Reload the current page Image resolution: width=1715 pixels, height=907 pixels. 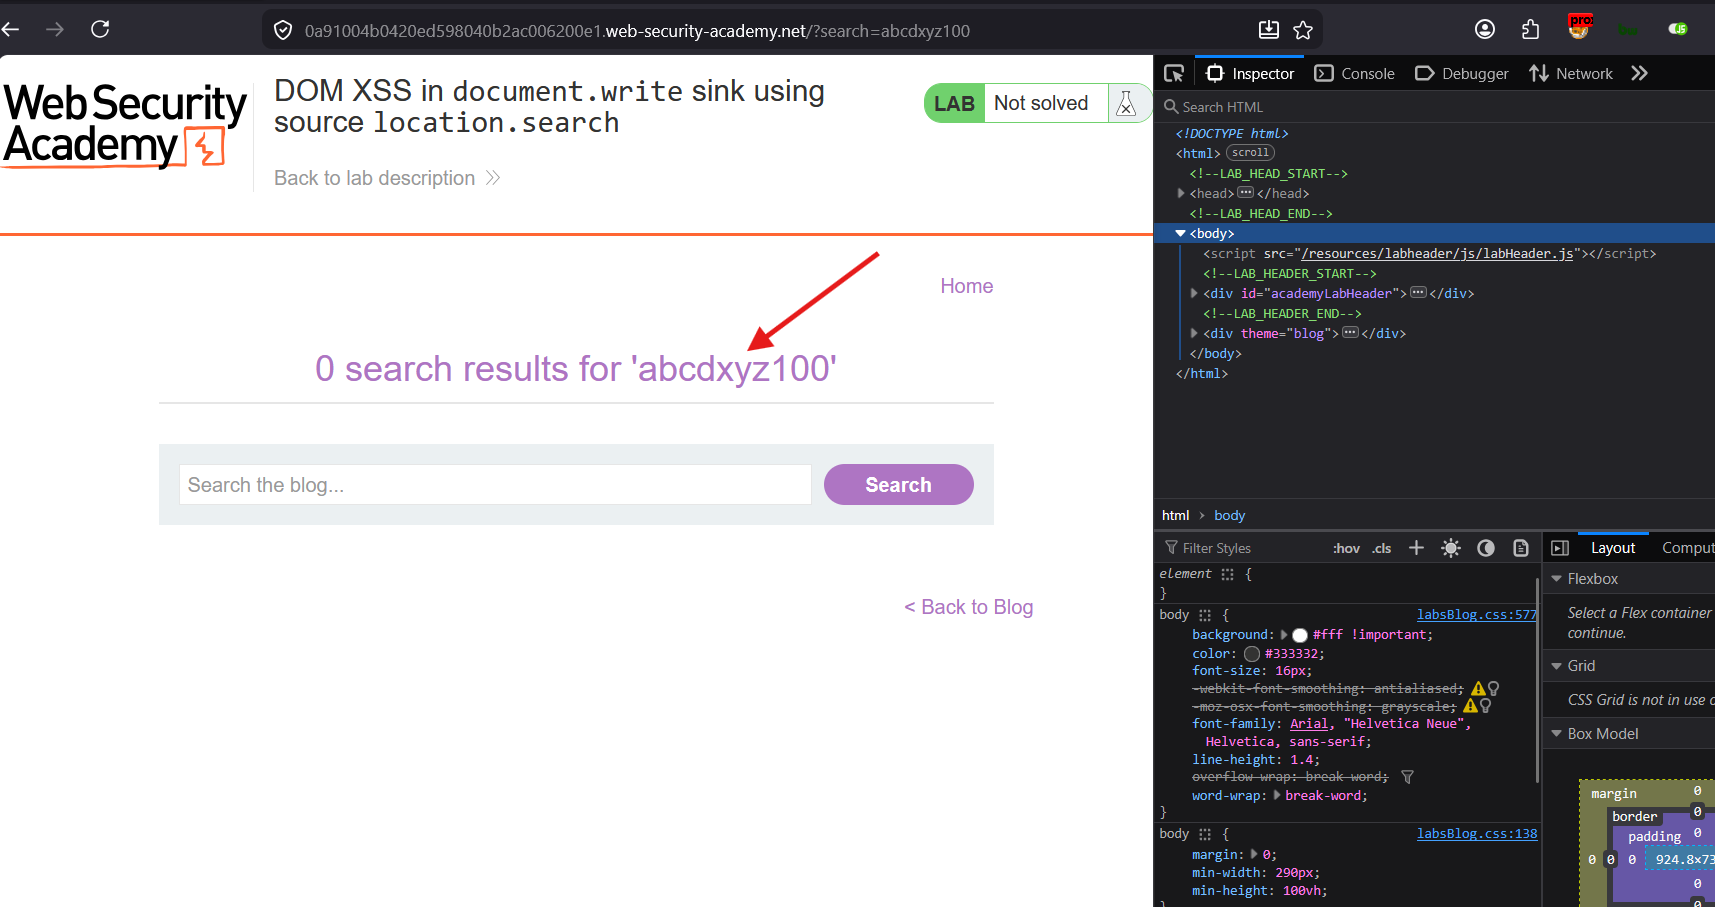[100, 29]
